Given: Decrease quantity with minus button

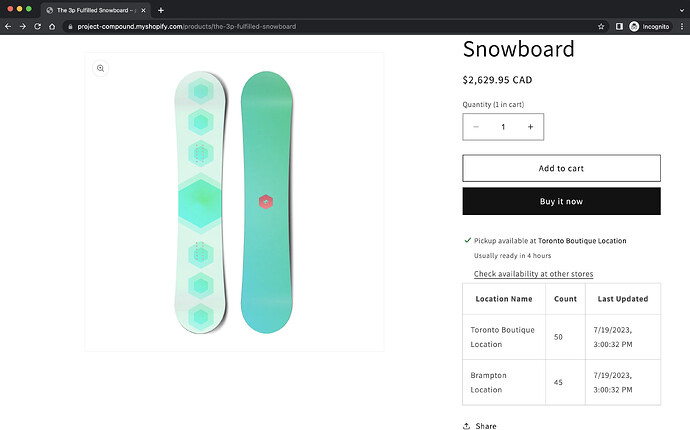Looking at the screenshot, I should coord(476,127).
